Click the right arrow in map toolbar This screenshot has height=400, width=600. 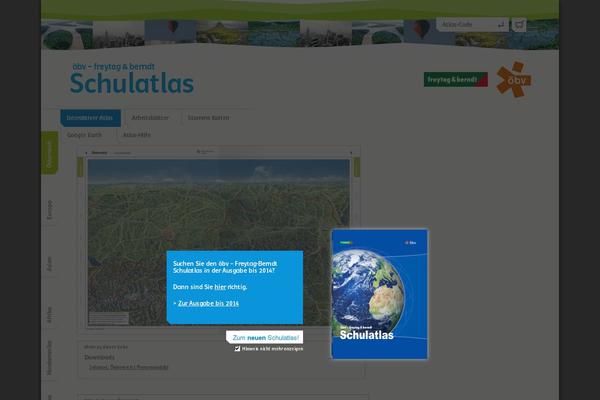coord(351,152)
